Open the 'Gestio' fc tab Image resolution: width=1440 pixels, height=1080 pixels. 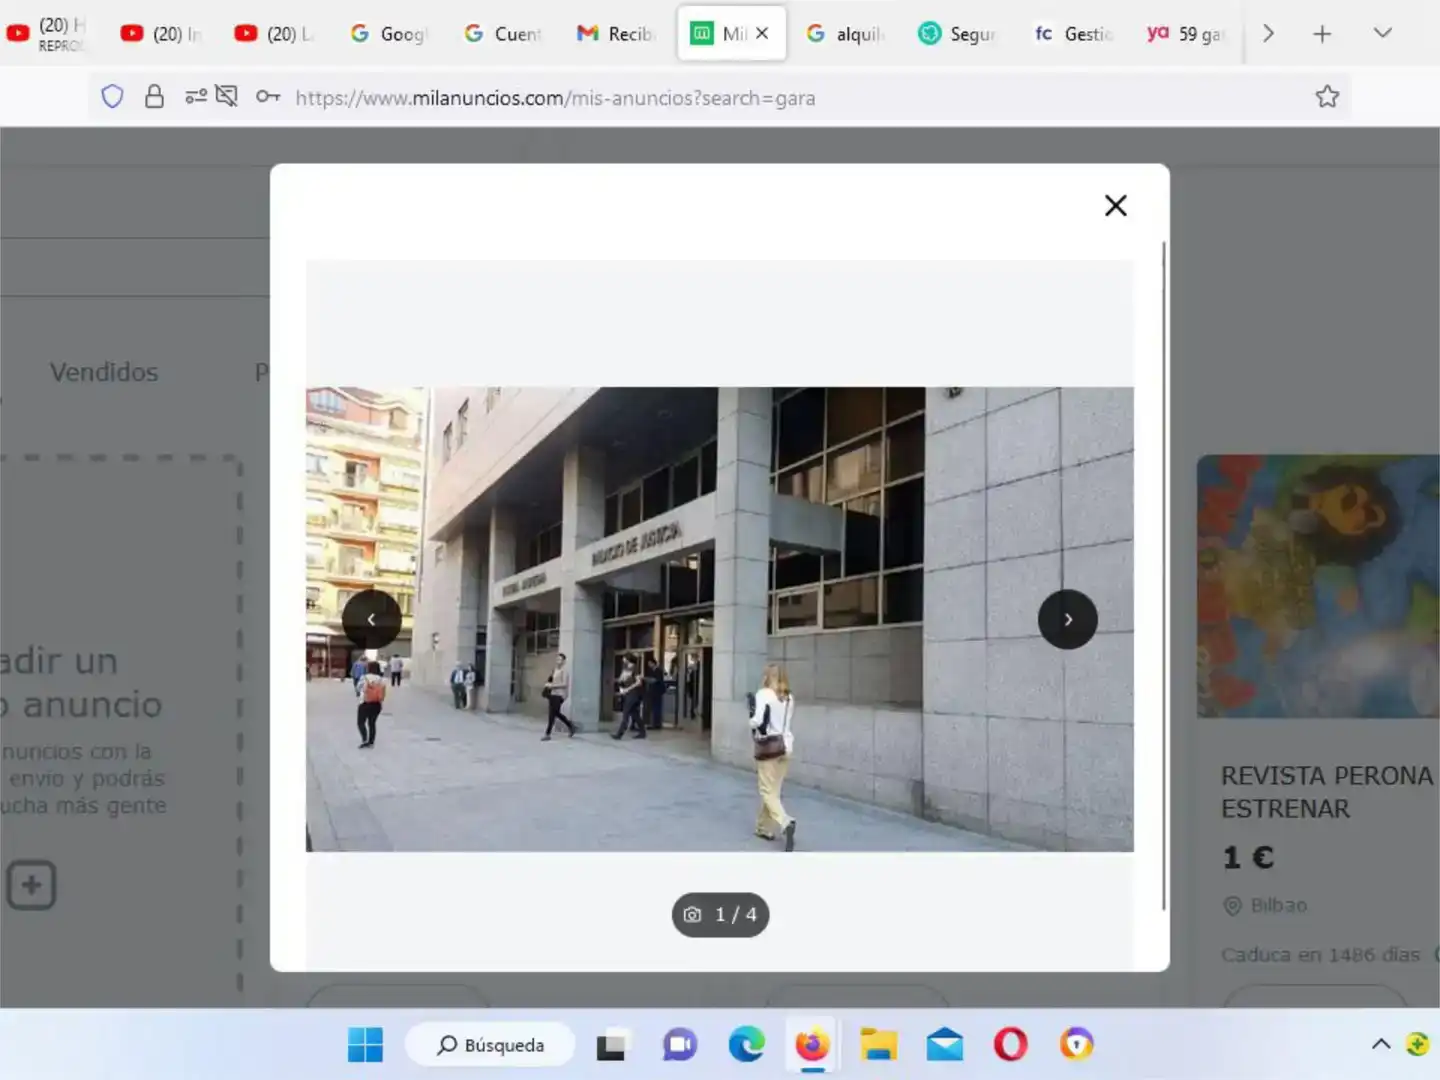pyautogui.click(x=1074, y=34)
